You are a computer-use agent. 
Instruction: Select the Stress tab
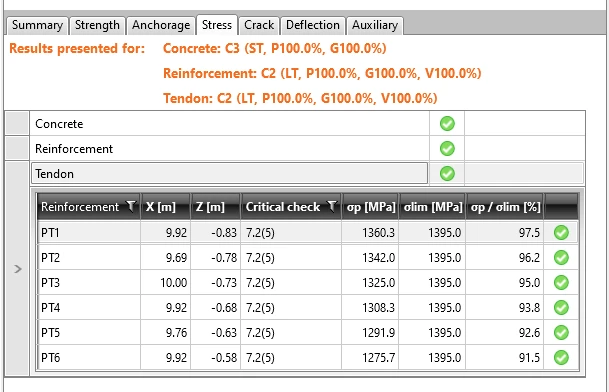(x=217, y=25)
